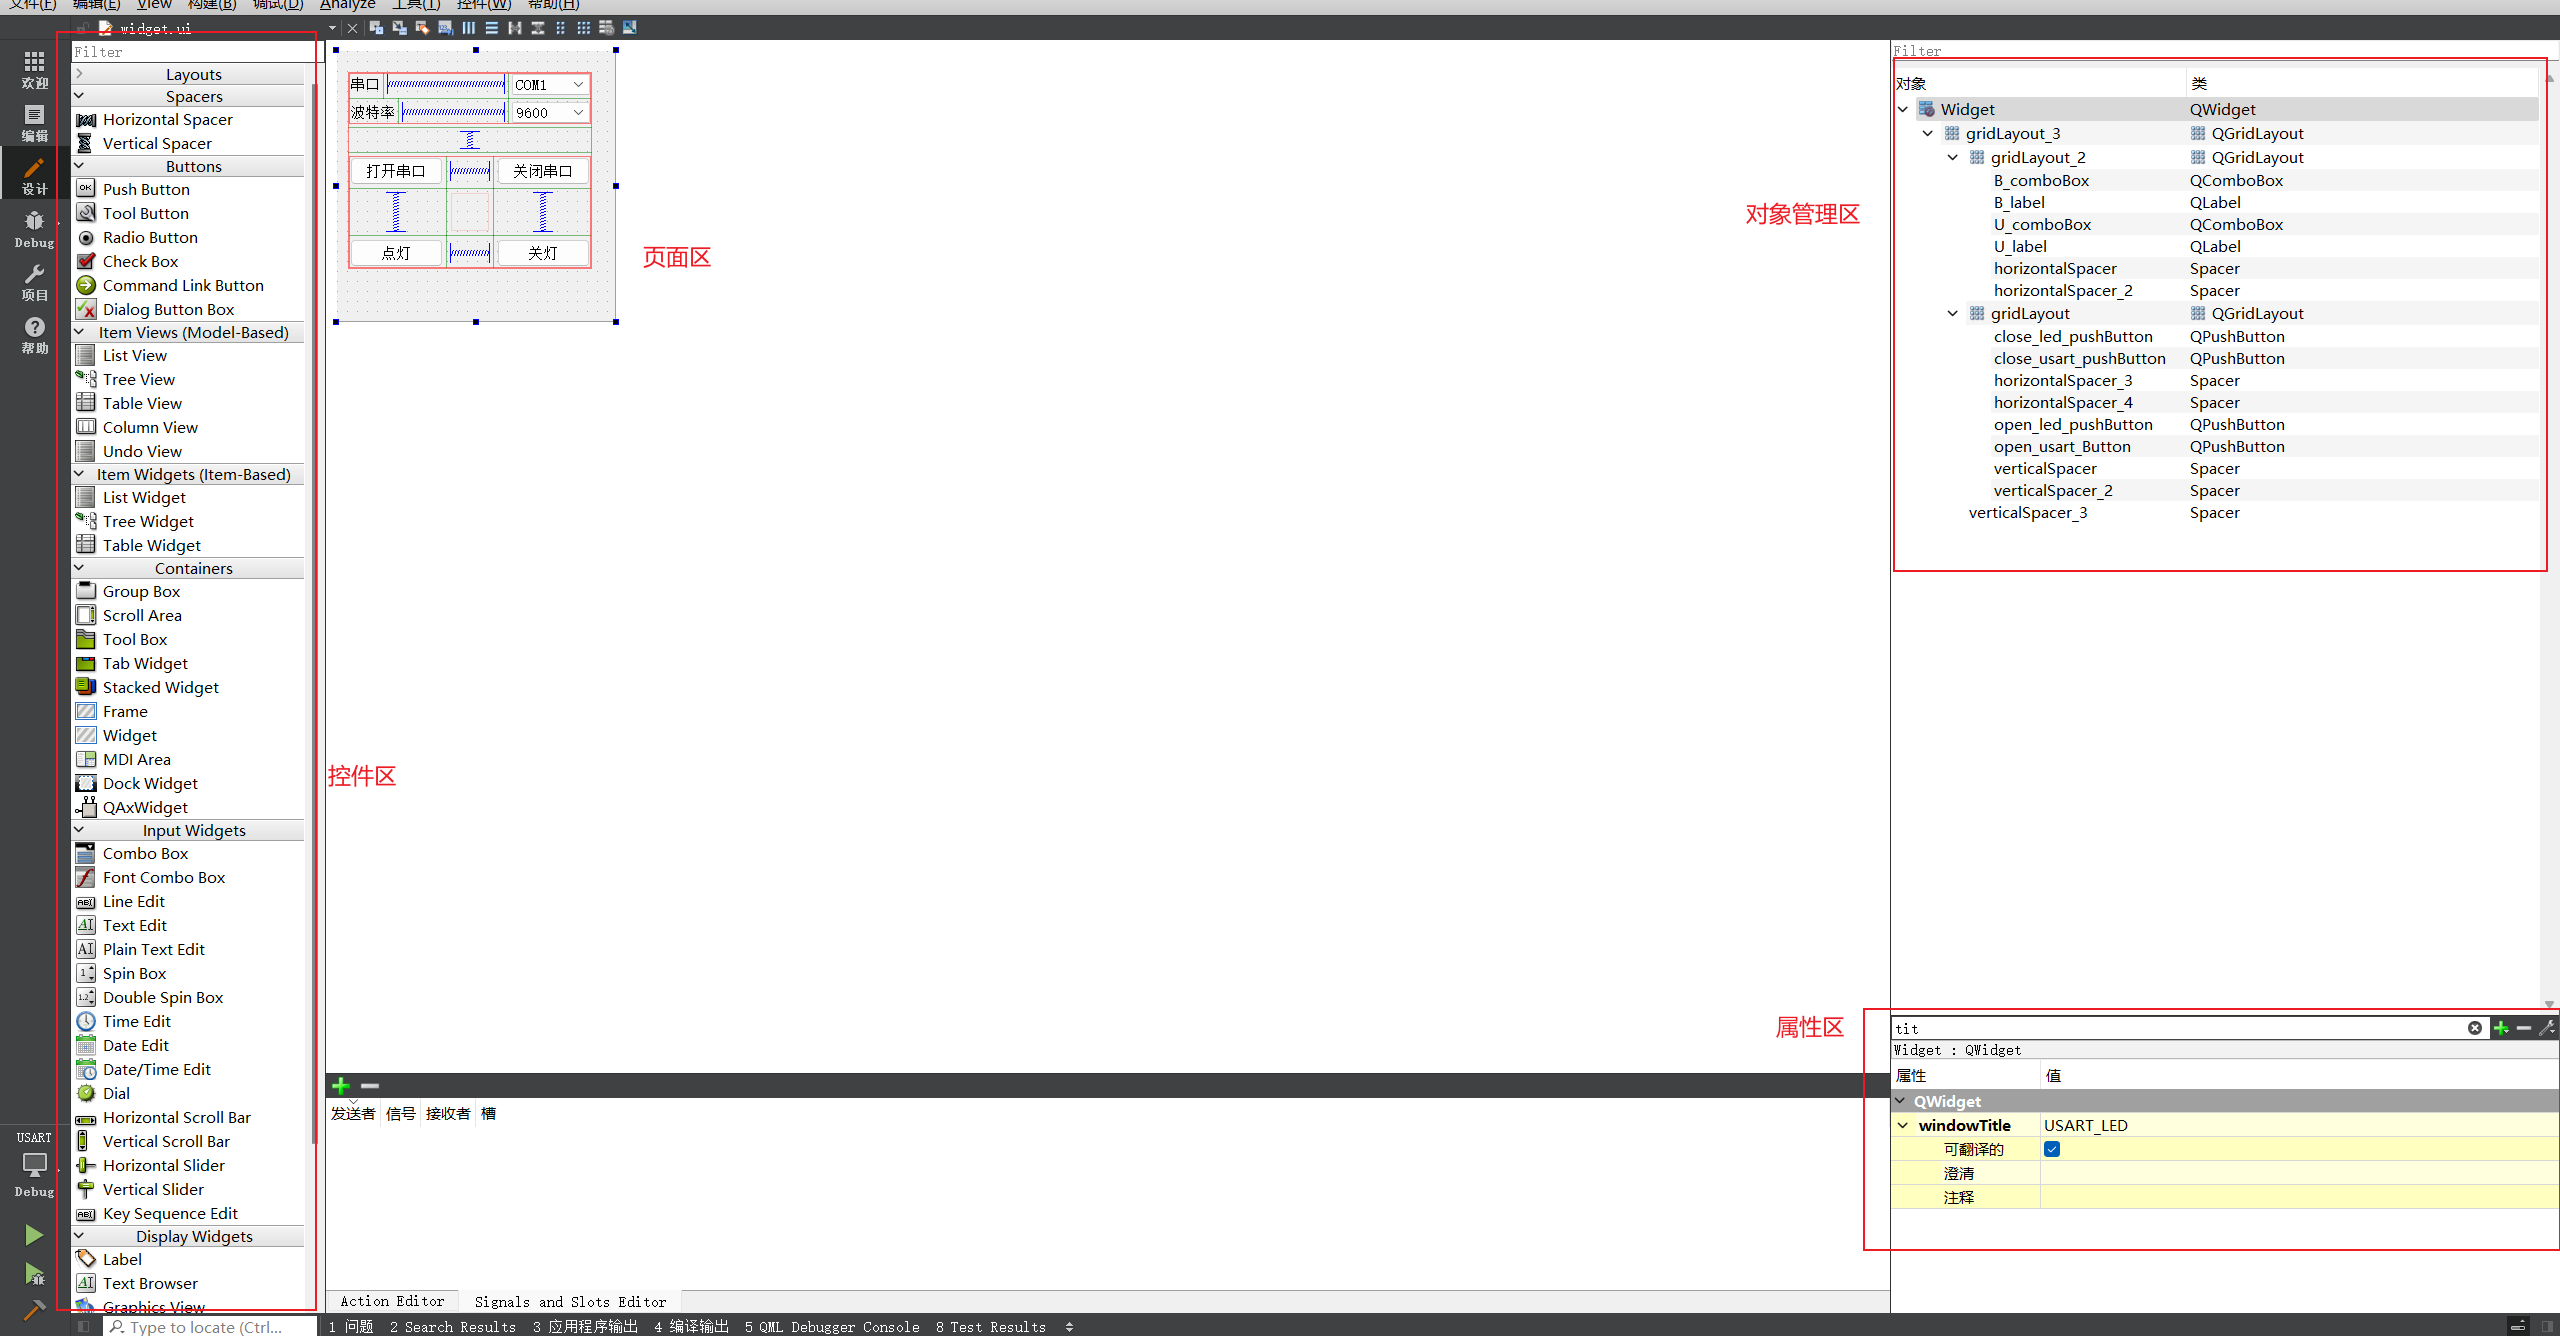Click 打开串口 button in page area
Image resolution: width=2560 pixels, height=1336 pixels.
point(394,169)
